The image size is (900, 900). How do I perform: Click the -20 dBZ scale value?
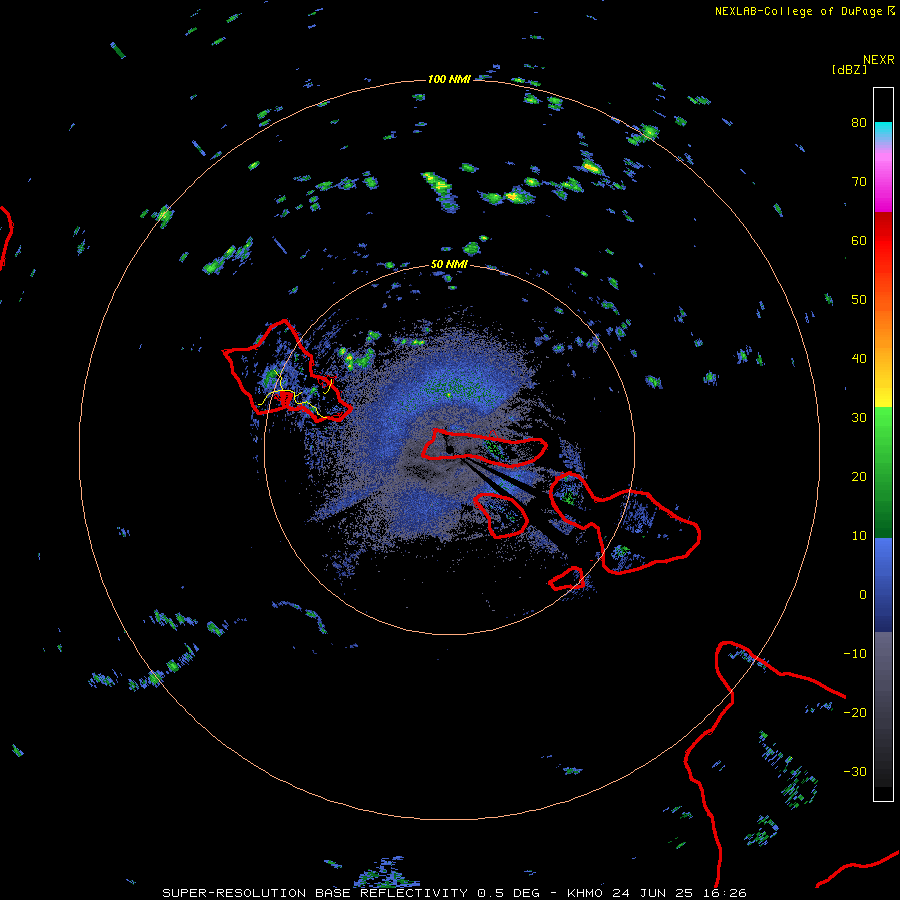(x=855, y=713)
